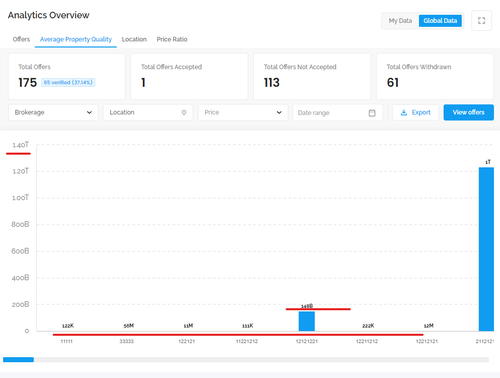Click the Date range input field
Image resolution: width=500 pixels, height=378 pixels.
pyautogui.click(x=337, y=113)
